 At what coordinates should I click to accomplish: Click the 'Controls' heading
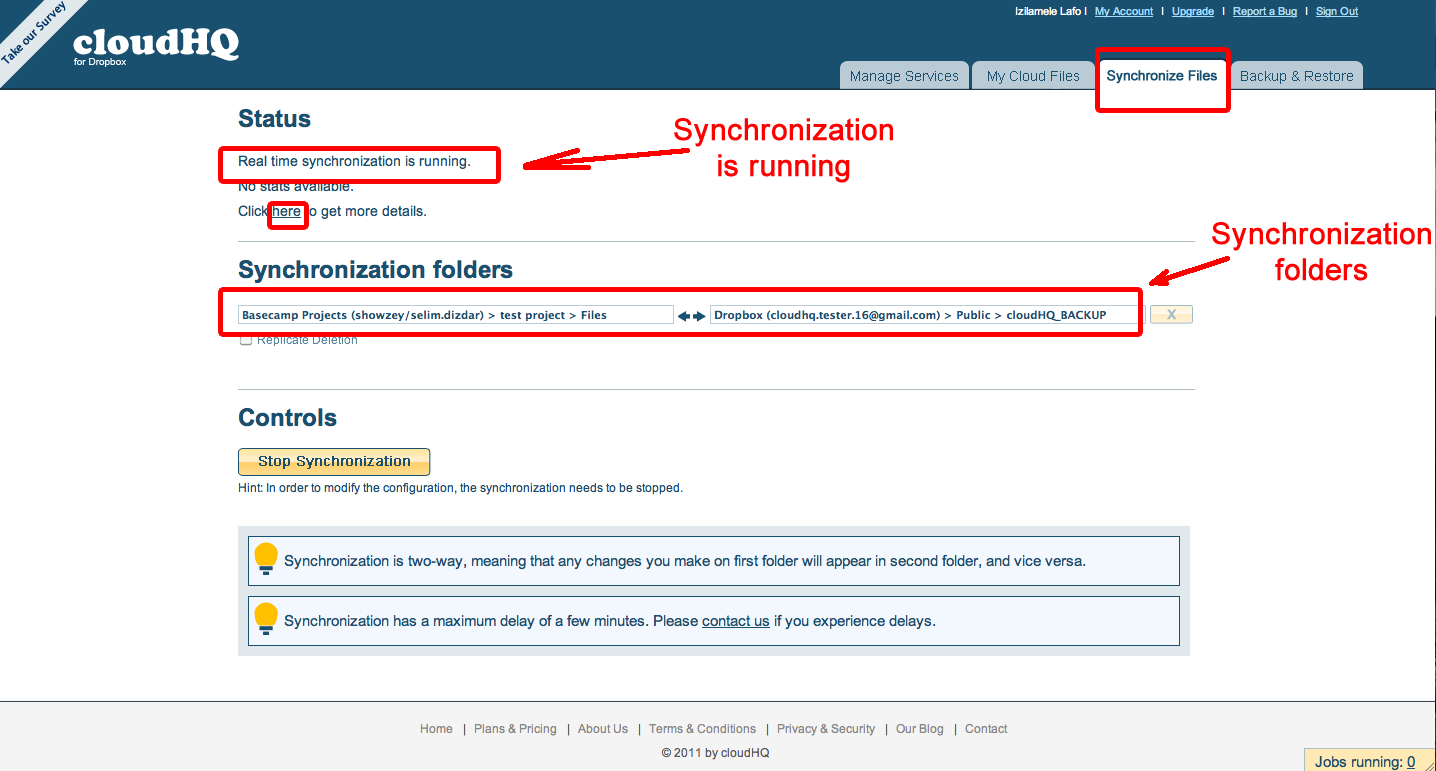pyautogui.click(x=287, y=418)
